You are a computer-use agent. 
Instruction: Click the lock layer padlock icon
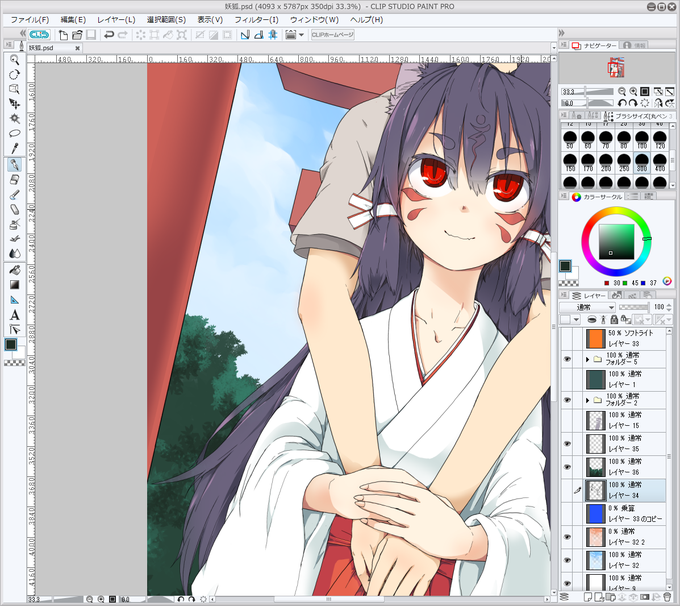coord(614,320)
